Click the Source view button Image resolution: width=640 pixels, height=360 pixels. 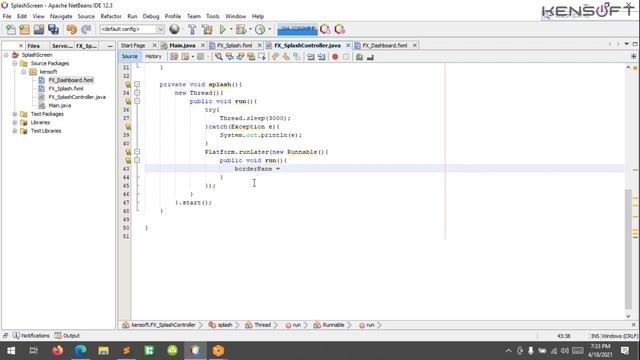(x=129, y=57)
